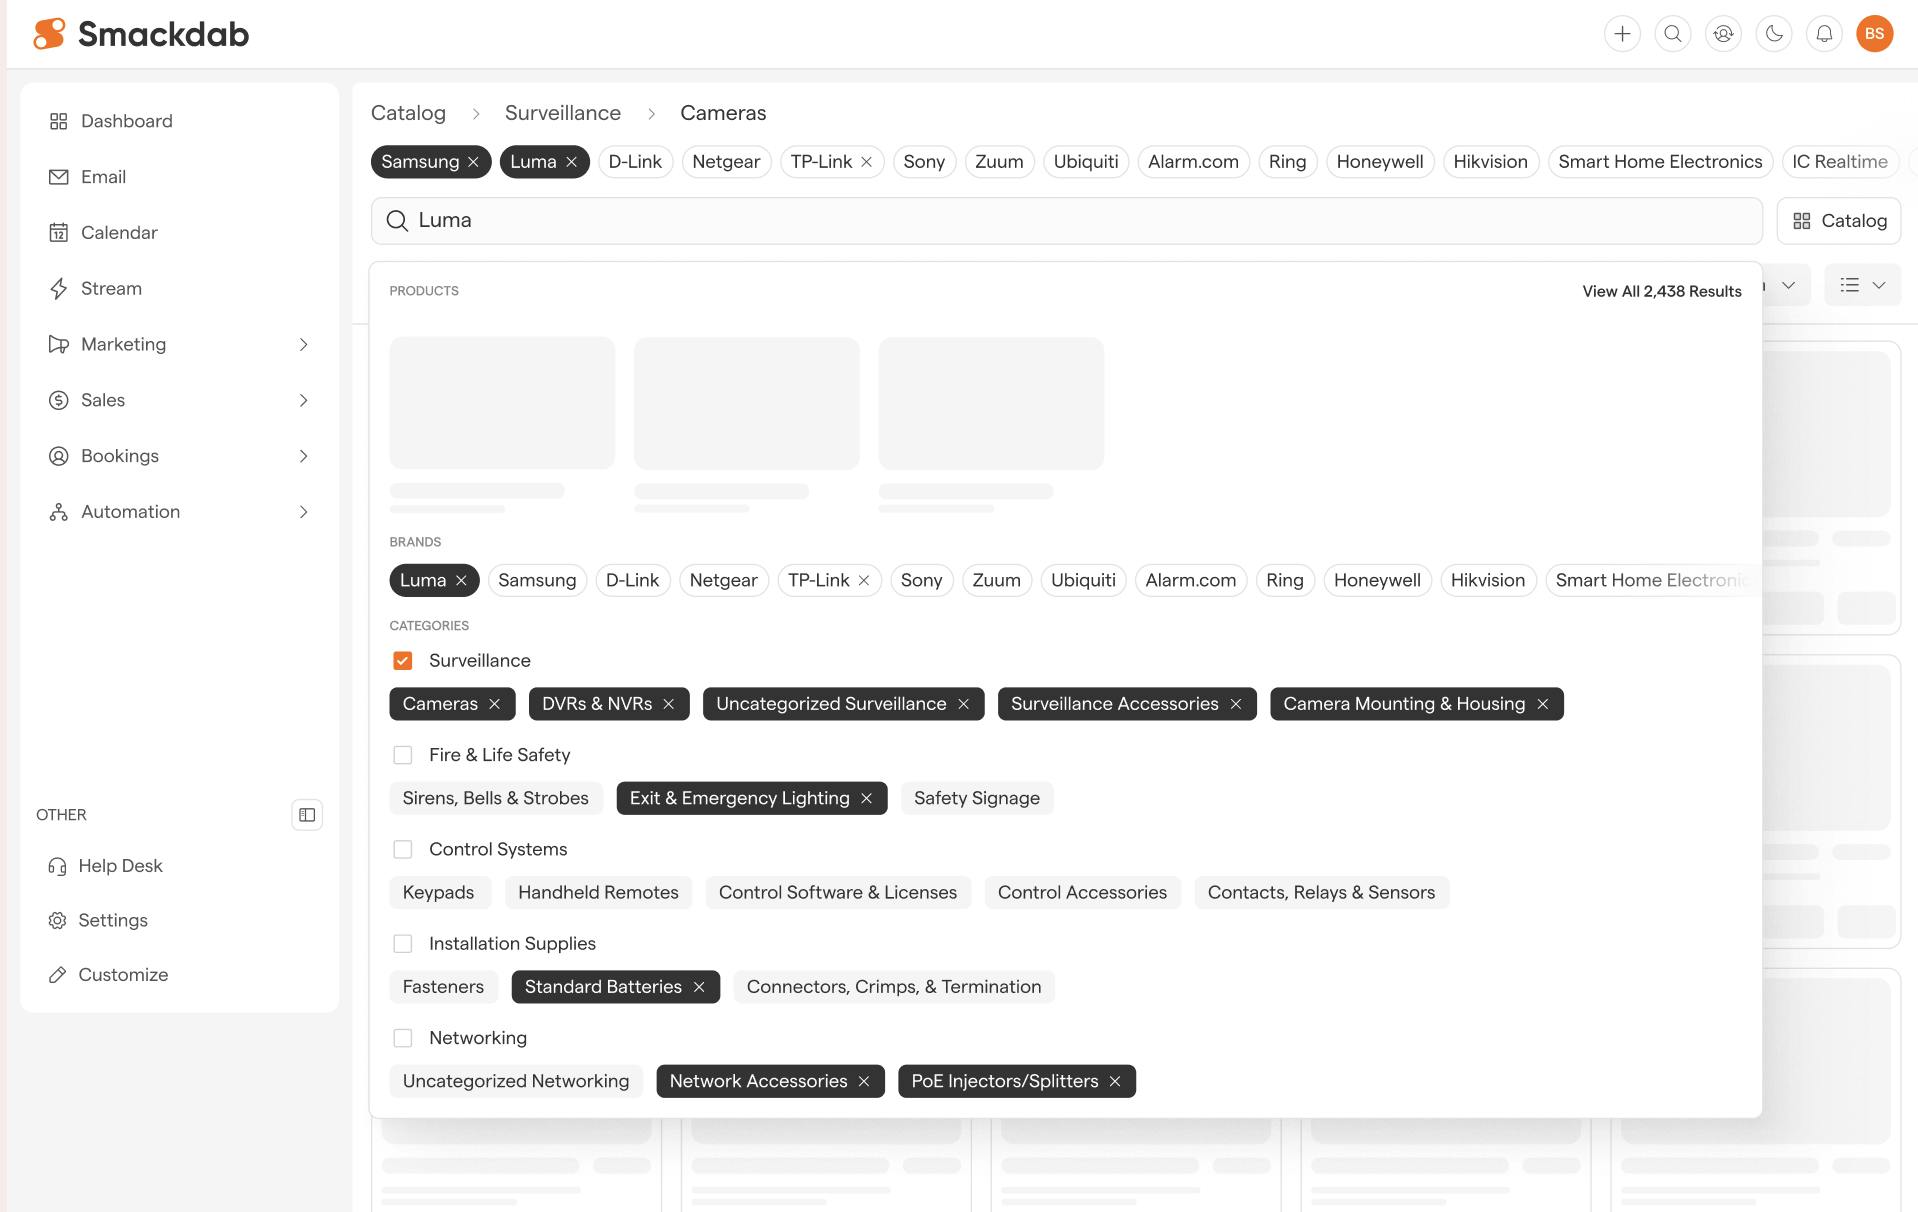Remove PoE Injectors/Splitters chip
Viewport: 1918px width, 1212px height.
pyautogui.click(x=1115, y=1082)
